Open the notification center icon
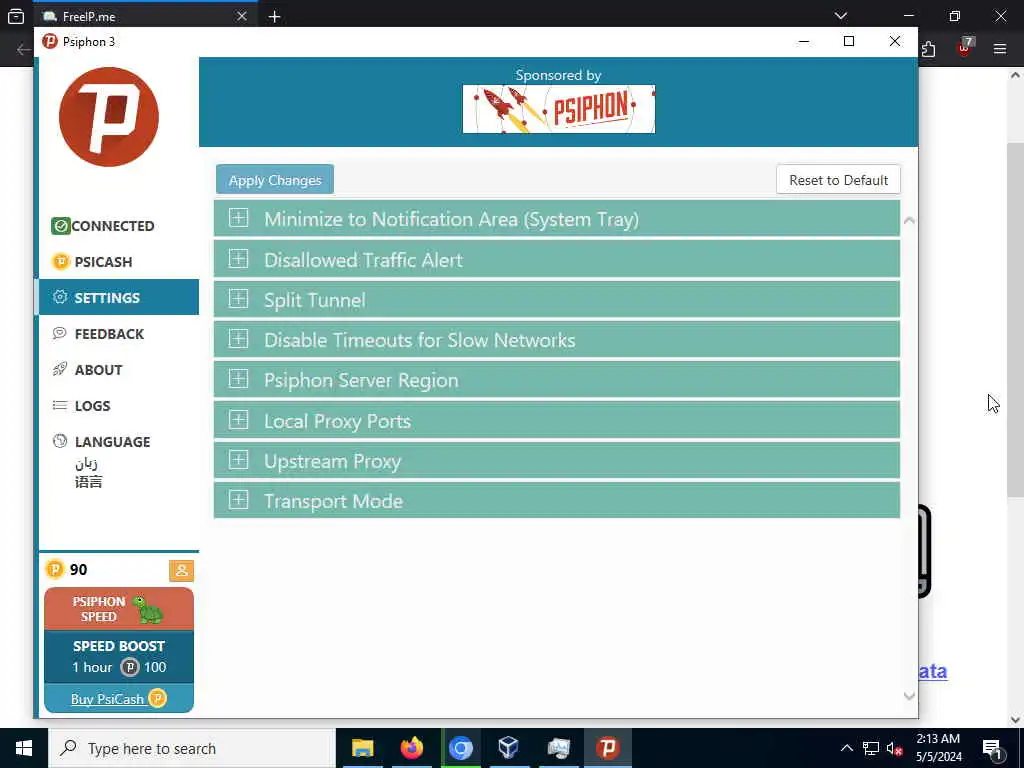 pos(992,748)
